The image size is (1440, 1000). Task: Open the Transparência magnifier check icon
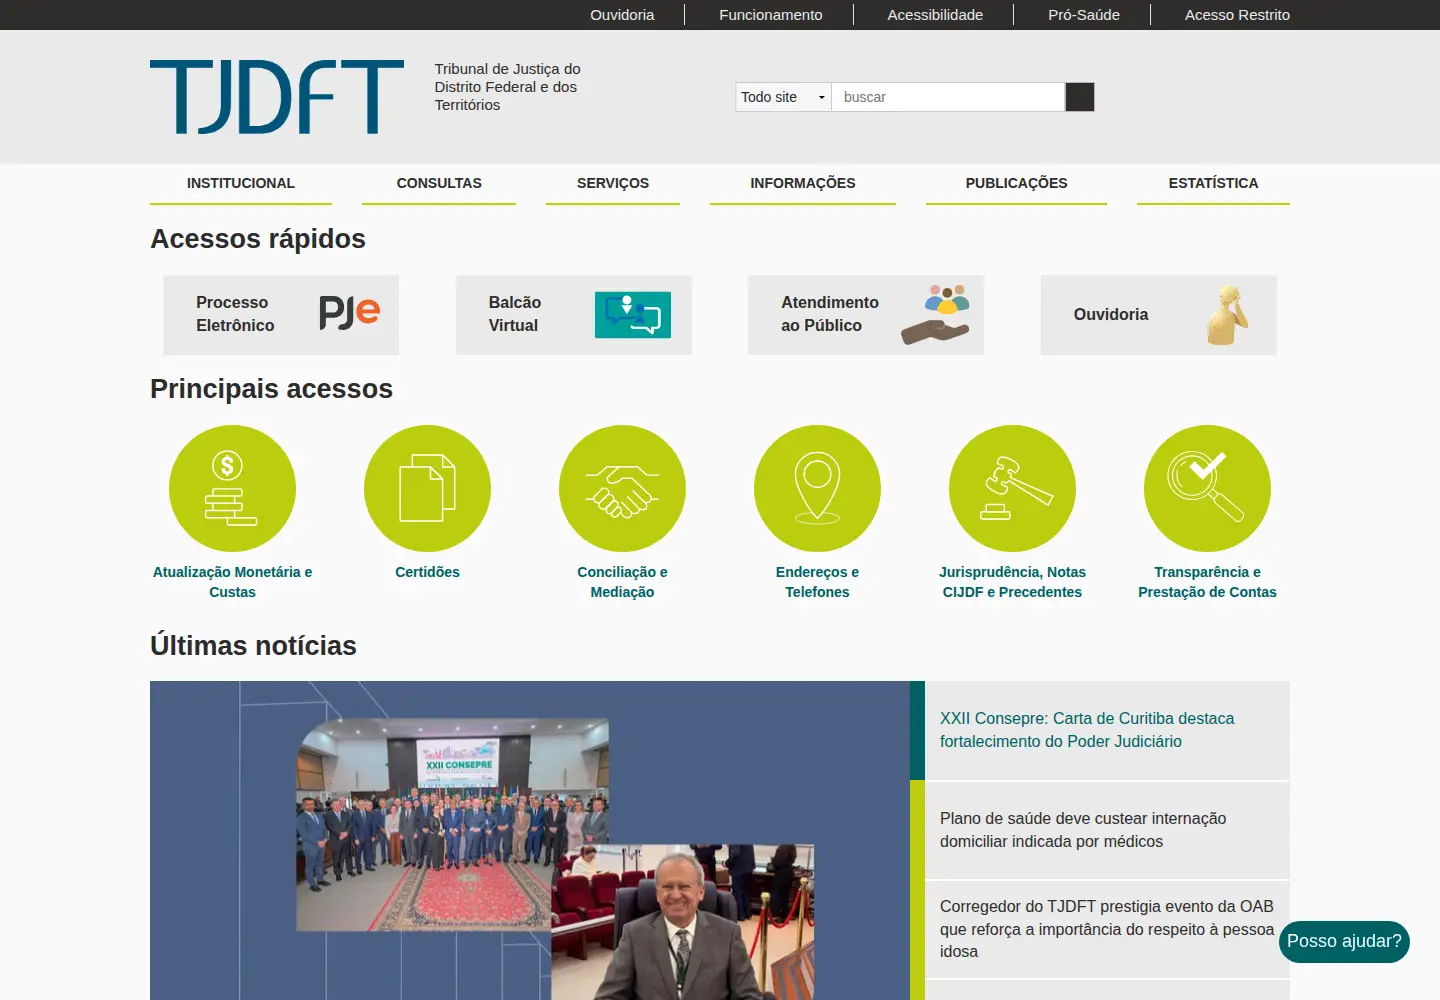[x=1207, y=488]
